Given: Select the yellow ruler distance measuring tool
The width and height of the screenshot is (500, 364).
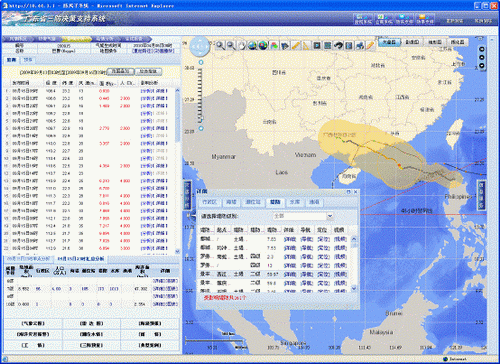Looking at the screenshot, I should tap(295, 45).
